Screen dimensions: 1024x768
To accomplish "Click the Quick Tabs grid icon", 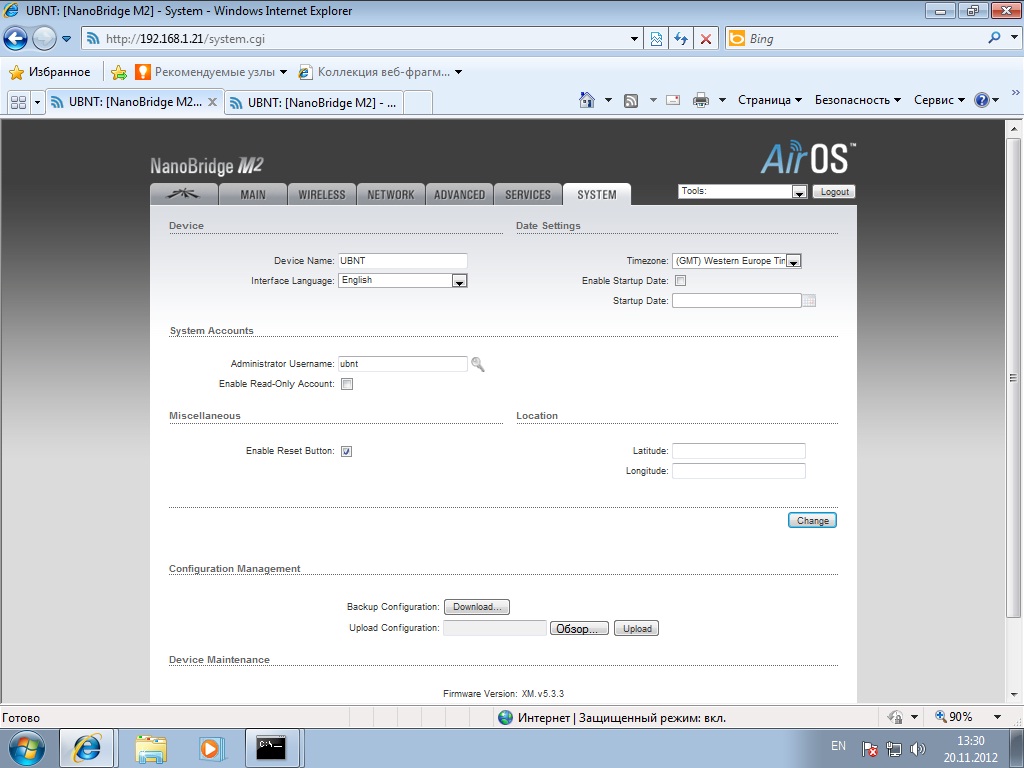I will pos(18,103).
